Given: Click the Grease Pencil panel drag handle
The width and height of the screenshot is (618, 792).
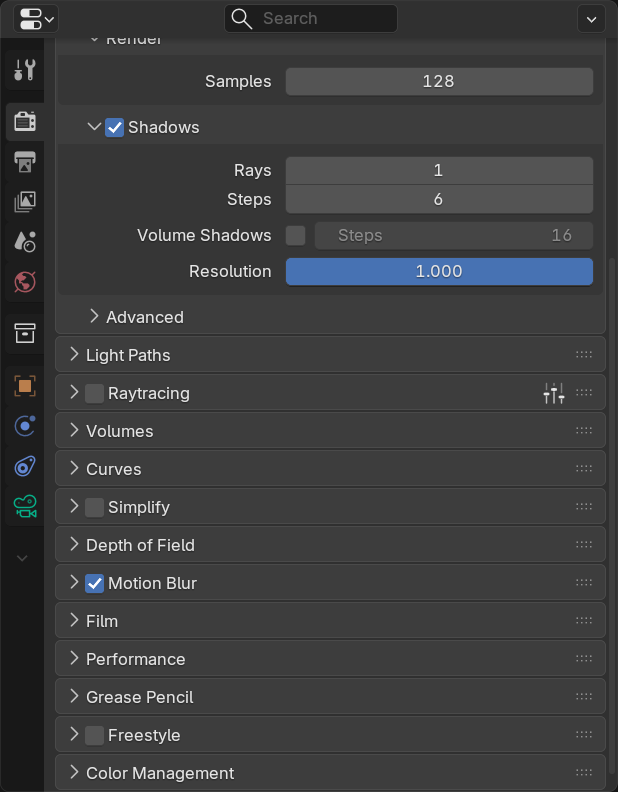Looking at the screenshot, I should 584,697.
